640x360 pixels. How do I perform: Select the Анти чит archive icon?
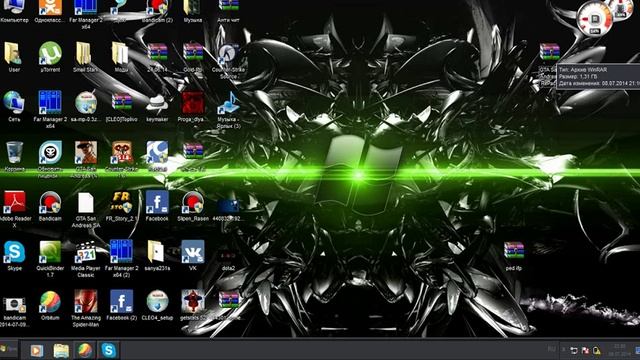pos(229,7)
